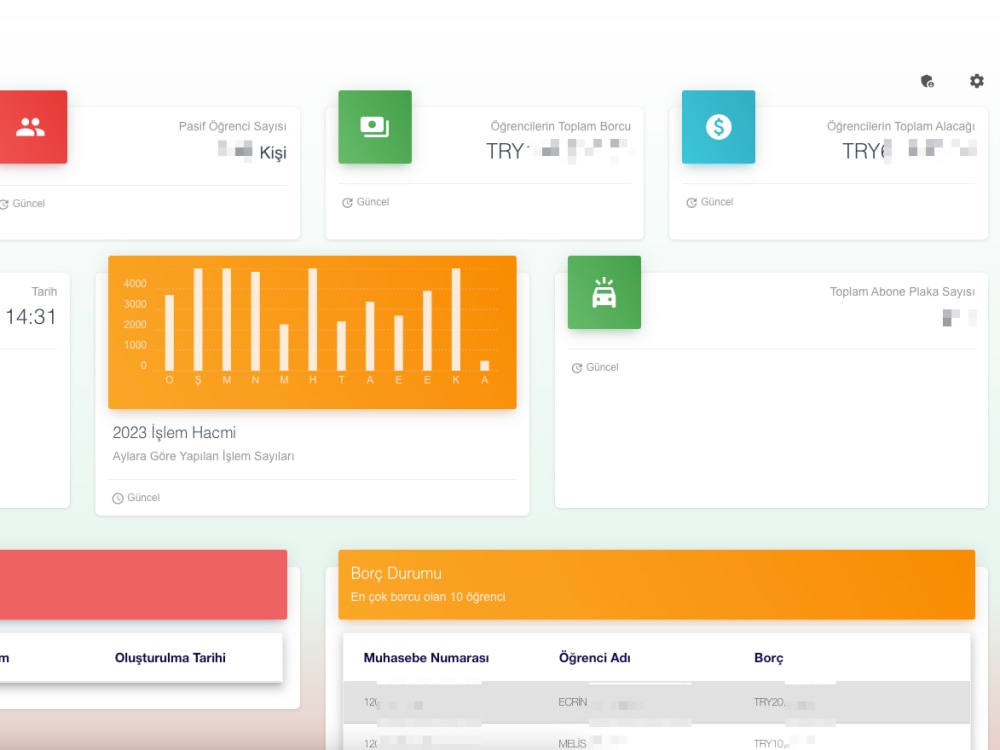The height and width of the screenshot is (750, 1000).
Task: Click refresh icon under Öğrencilerin Toplam Borcu
Action: [x=348, y=203]
